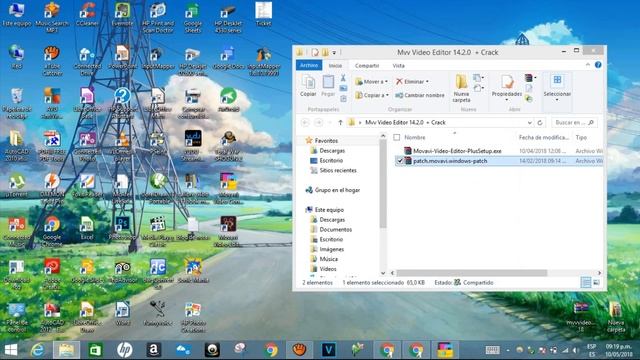
Task: Switch to large icons view in status bar
Action: point(596,282)
